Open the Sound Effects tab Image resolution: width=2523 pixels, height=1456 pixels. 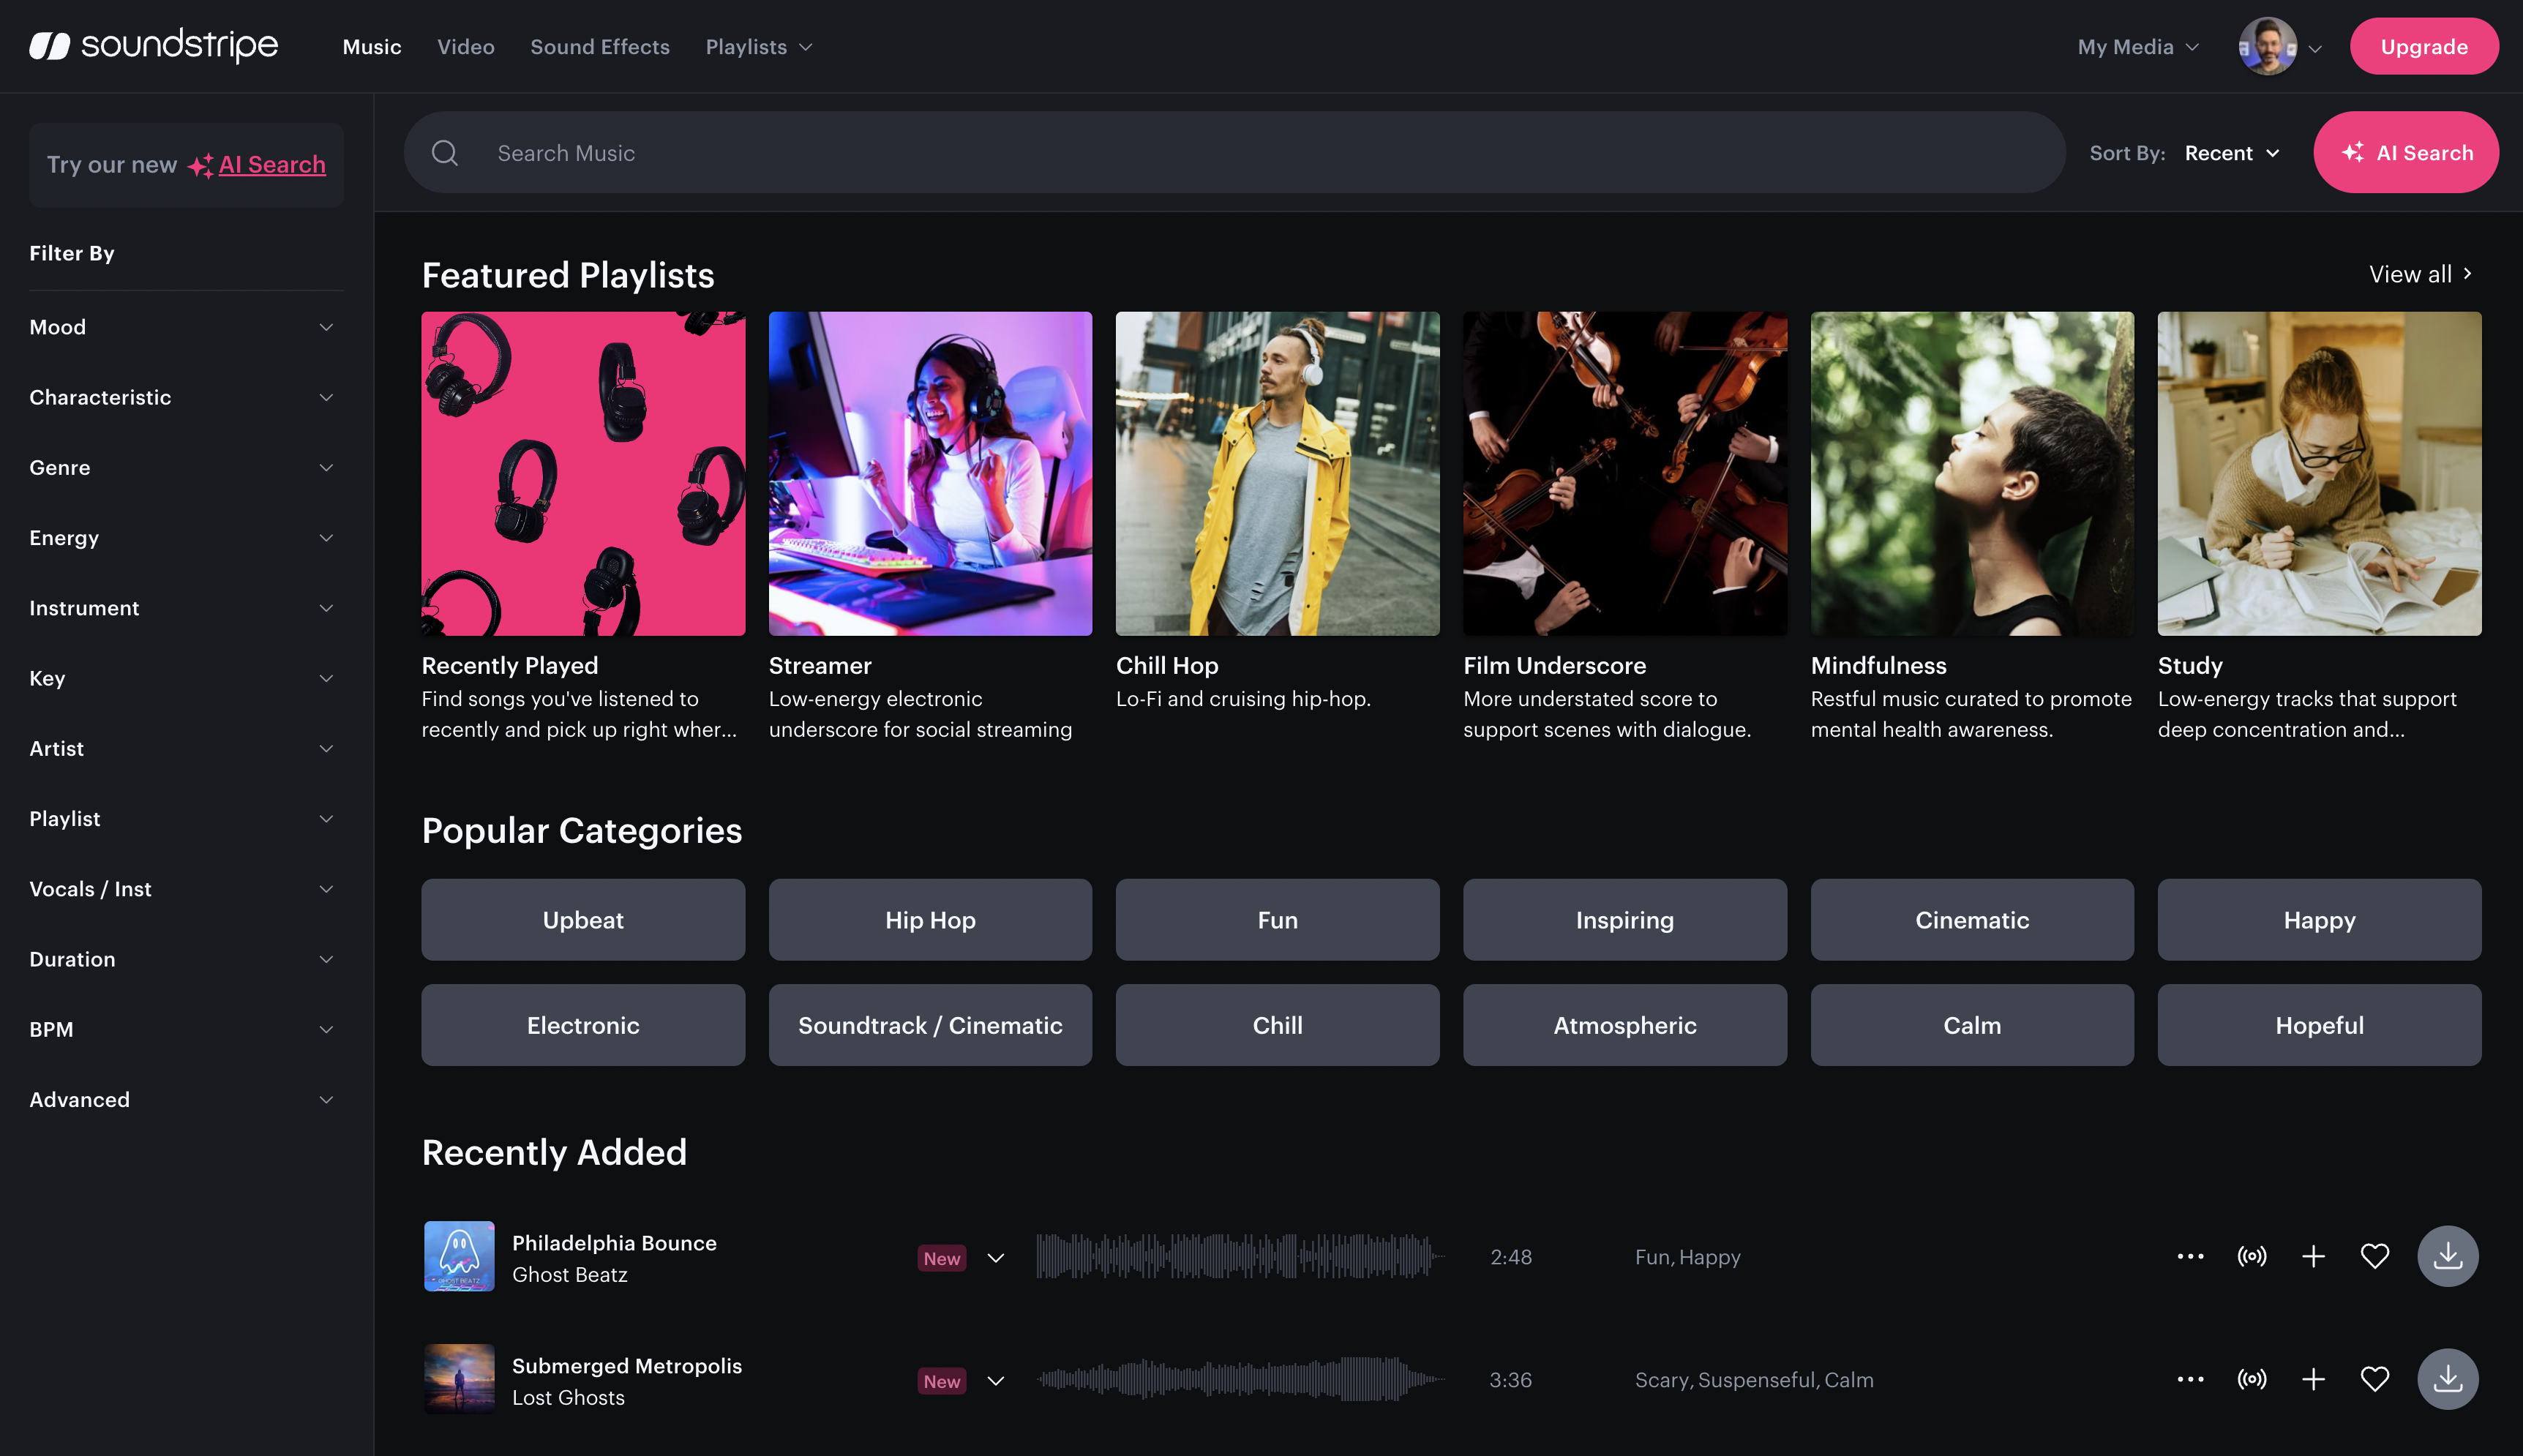(x=599, y=47)
